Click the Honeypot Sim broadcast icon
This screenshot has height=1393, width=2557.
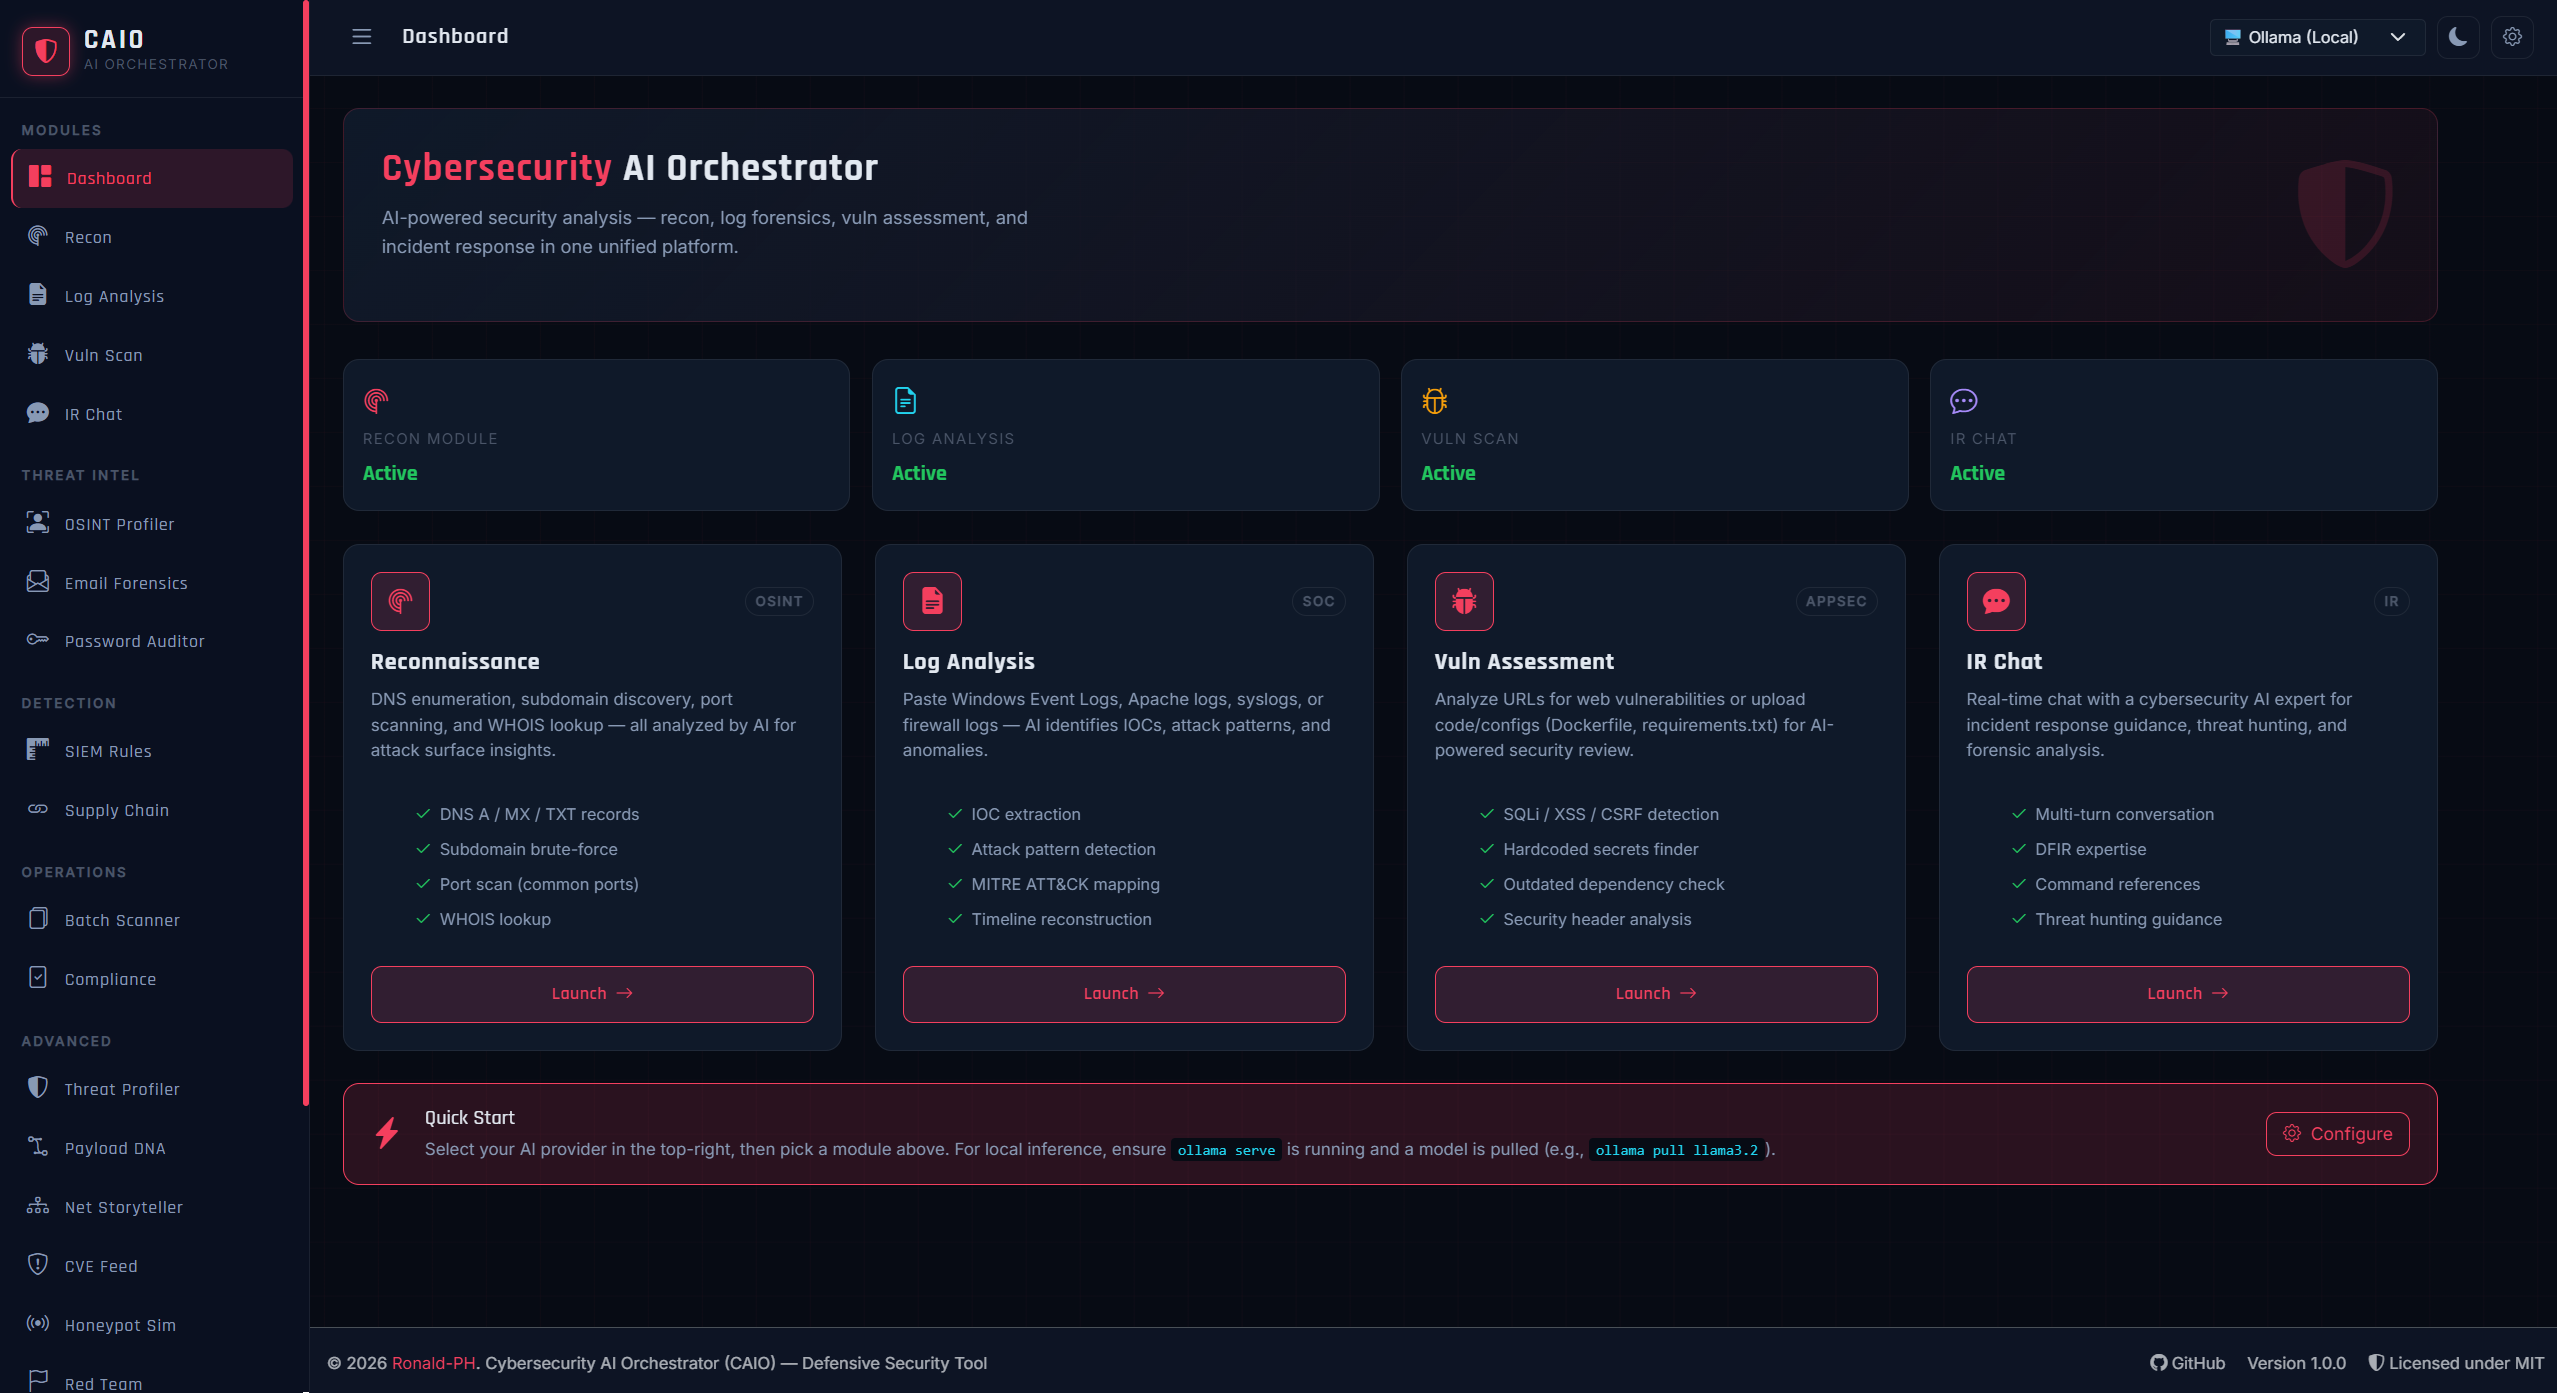38,1323
